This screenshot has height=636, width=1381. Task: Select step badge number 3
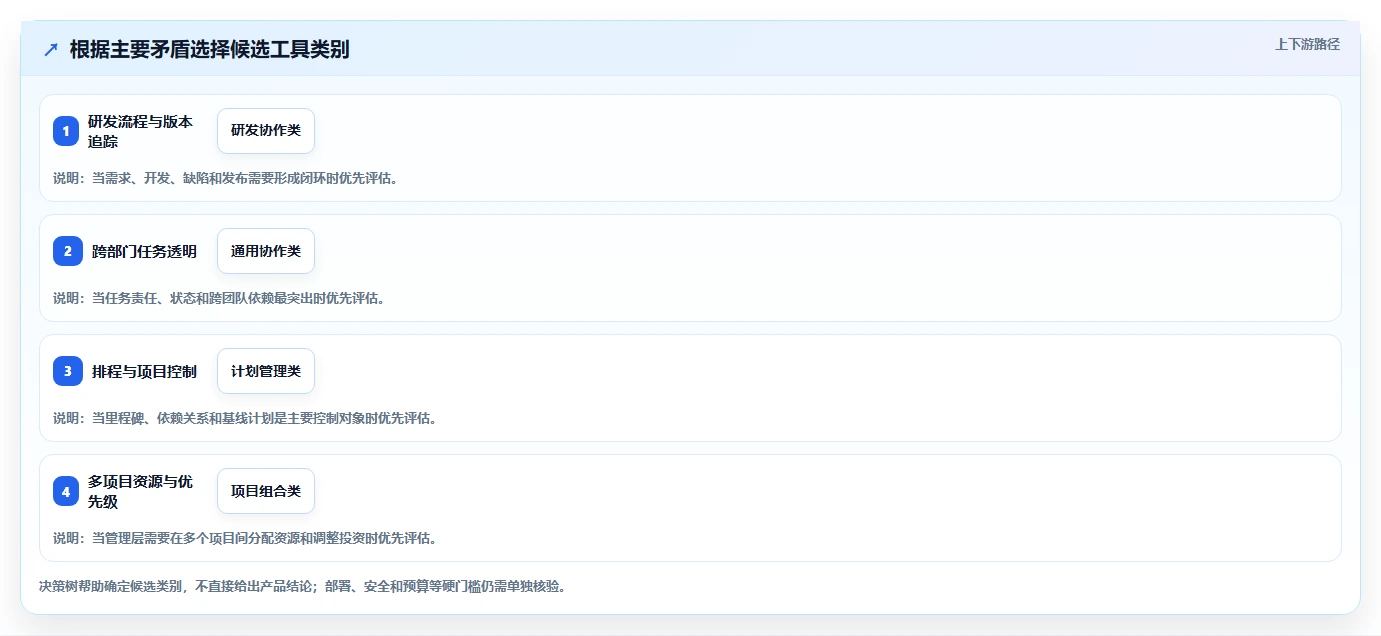(x=68, y=371)
